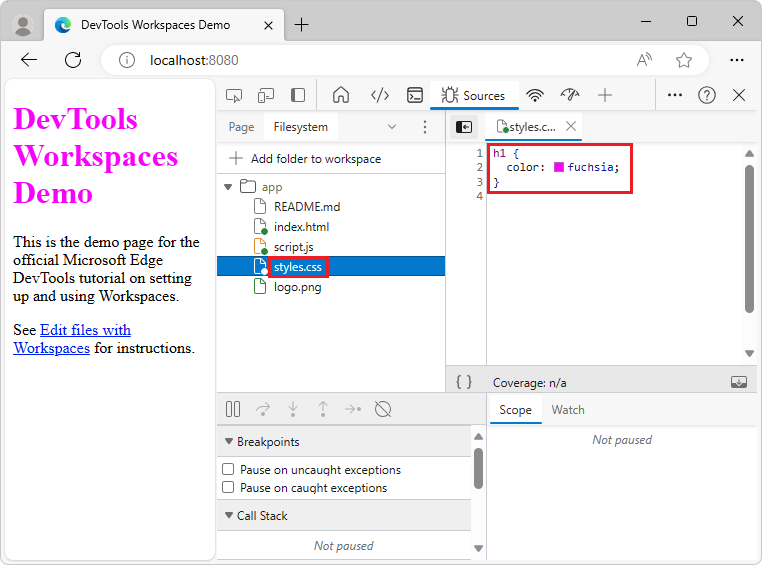Click Add folder to workspace
The image size is (762, 565).
pos(305,159)
